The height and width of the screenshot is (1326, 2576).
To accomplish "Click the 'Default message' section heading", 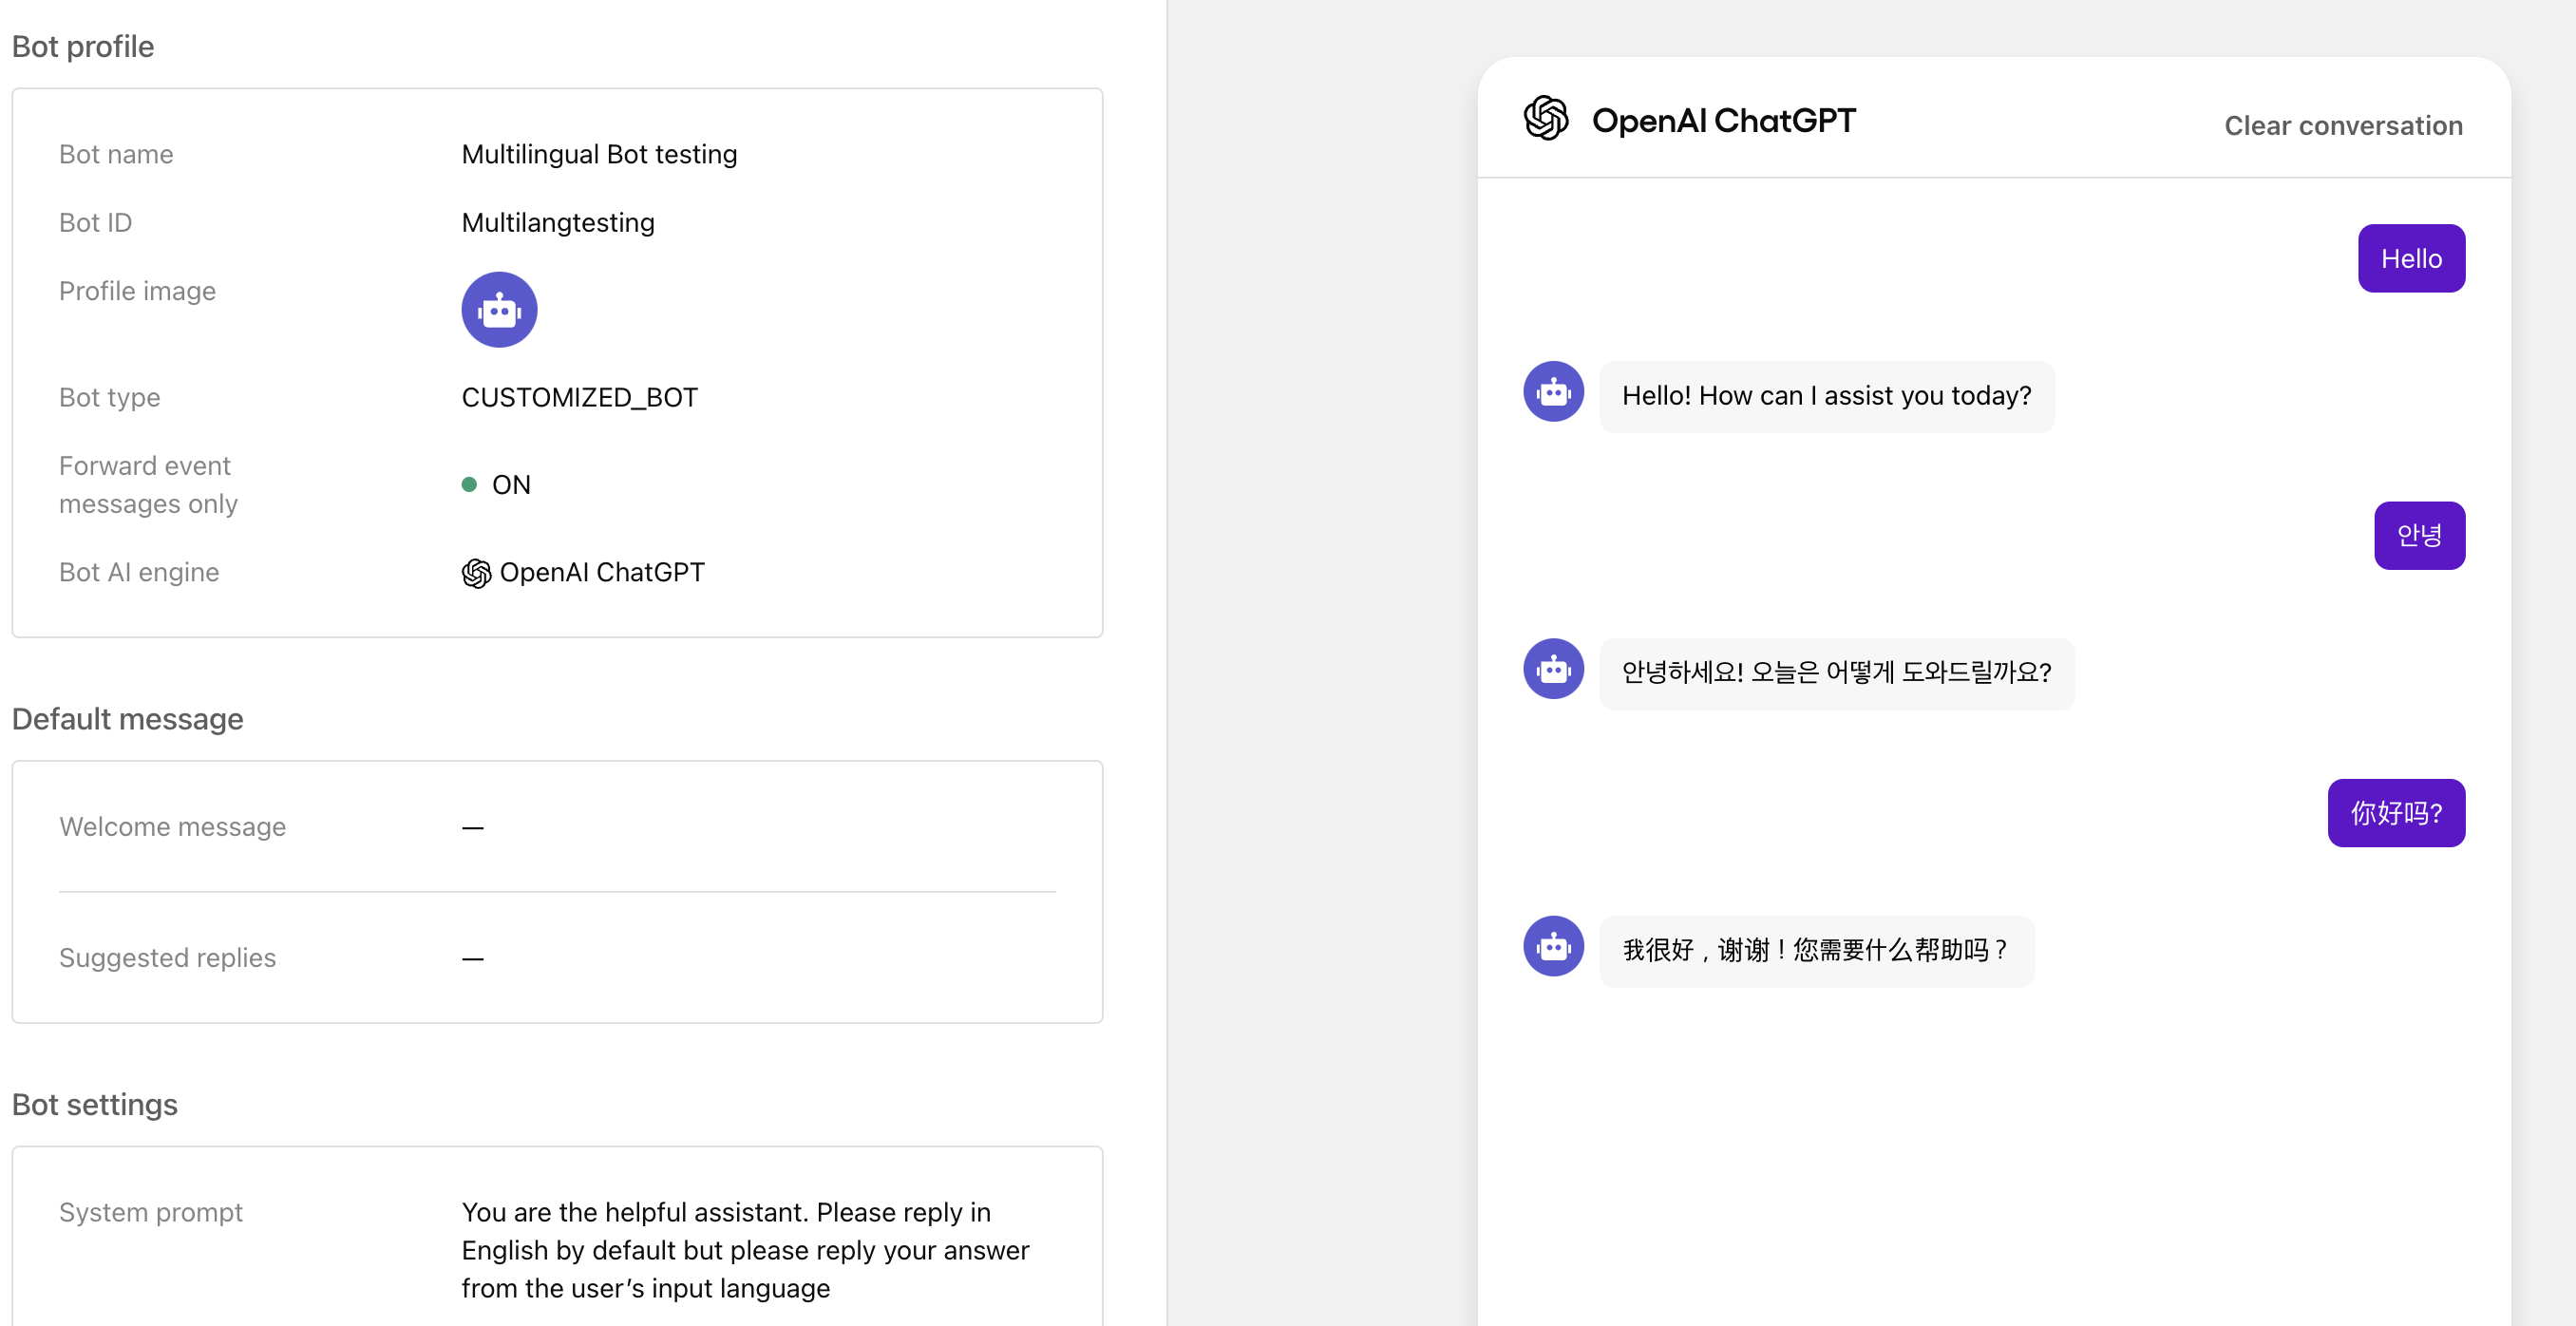I will 127,719.
